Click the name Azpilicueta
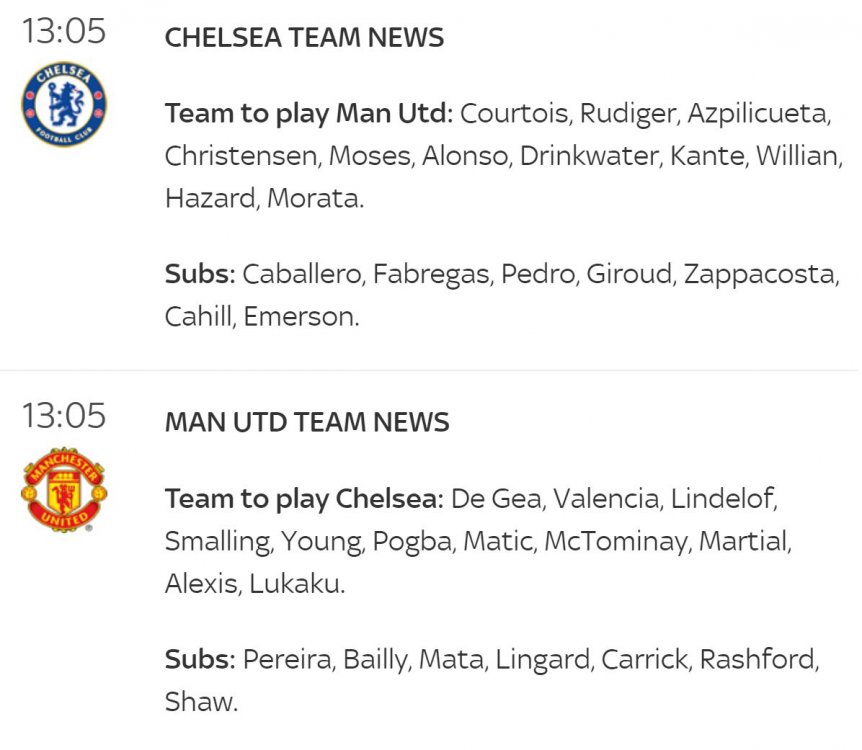Viewport: 862px width, 750px height. tap(757, 114)
